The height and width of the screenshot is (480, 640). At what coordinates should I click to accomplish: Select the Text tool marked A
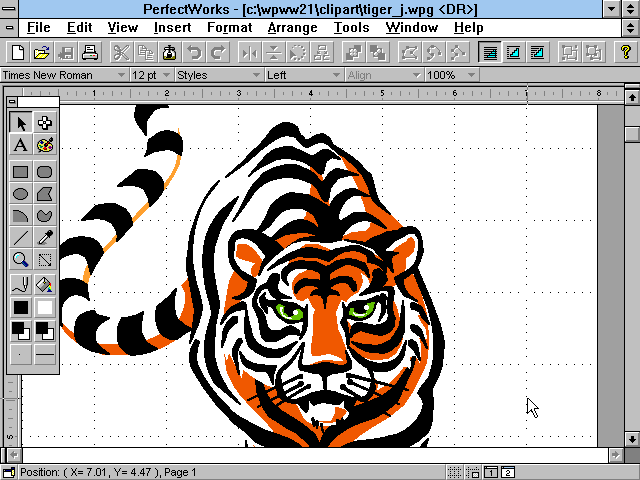pyautogui.click(x=20, y=145)
